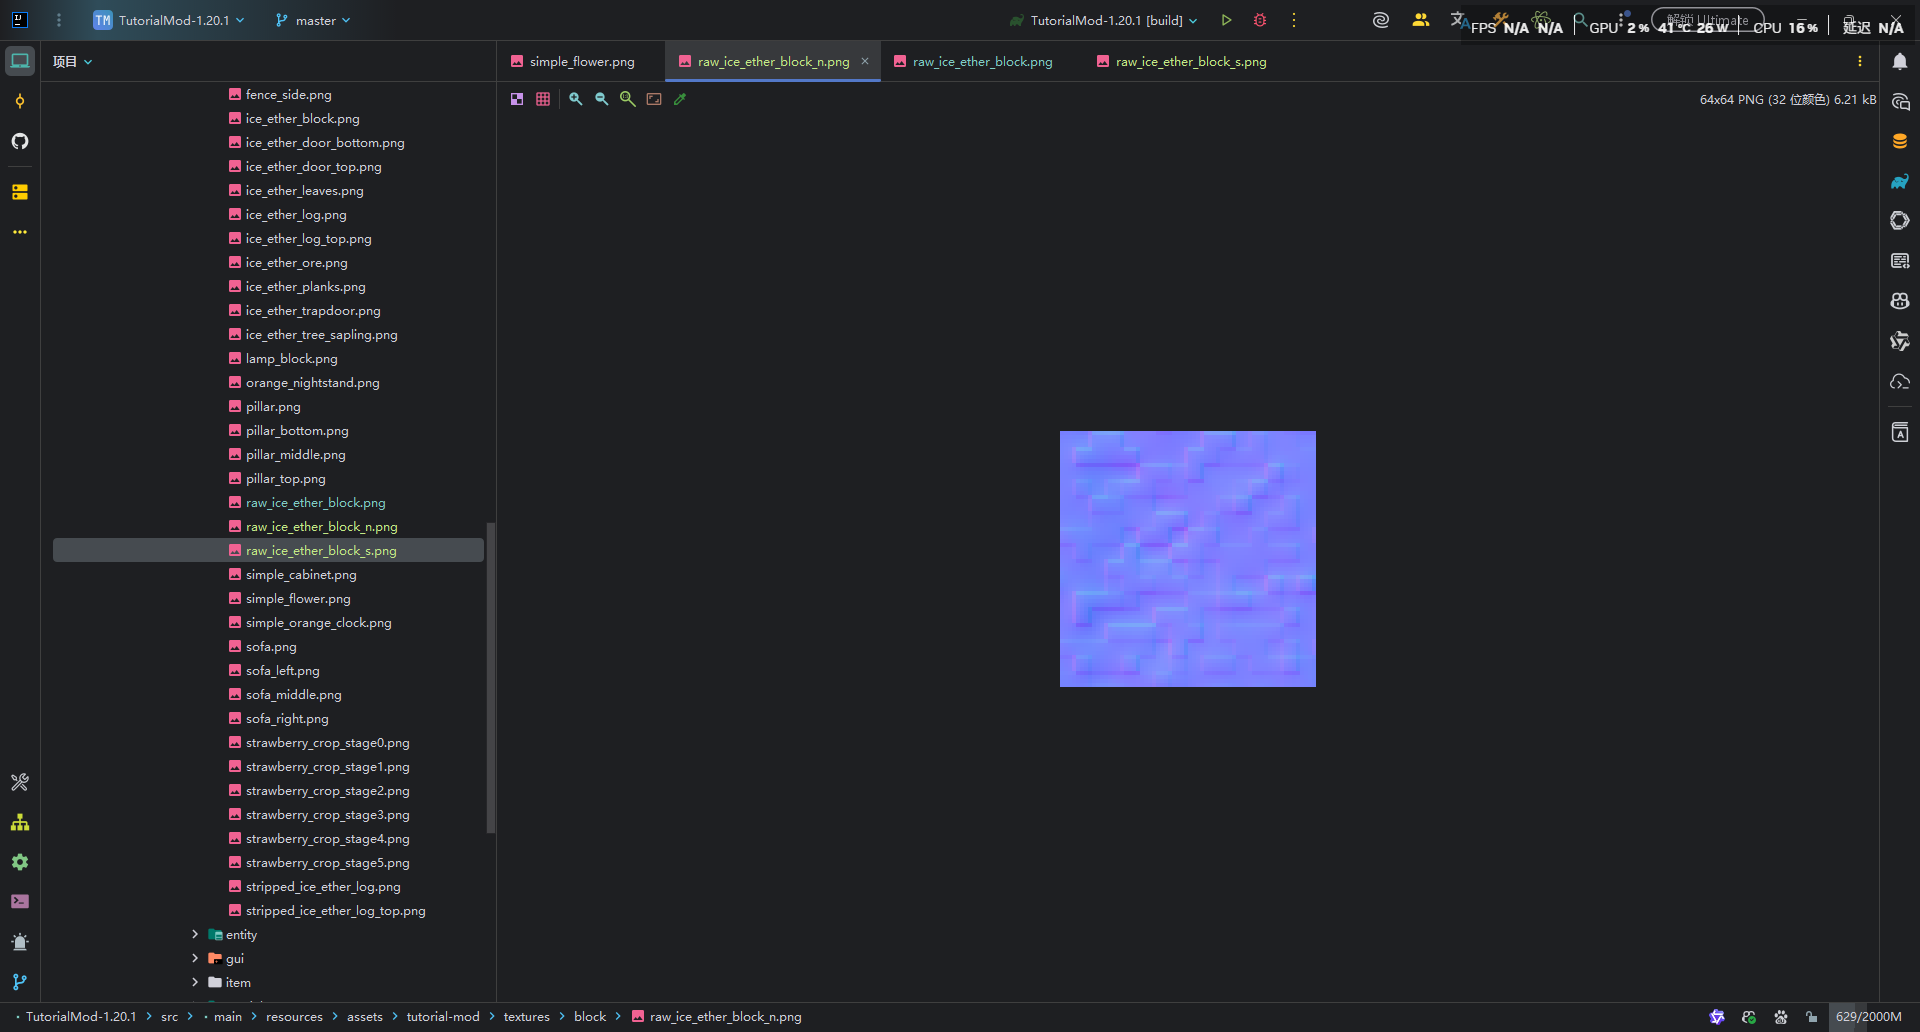
Task: Open the Terminal tool window
Action: tap(20, 902)
